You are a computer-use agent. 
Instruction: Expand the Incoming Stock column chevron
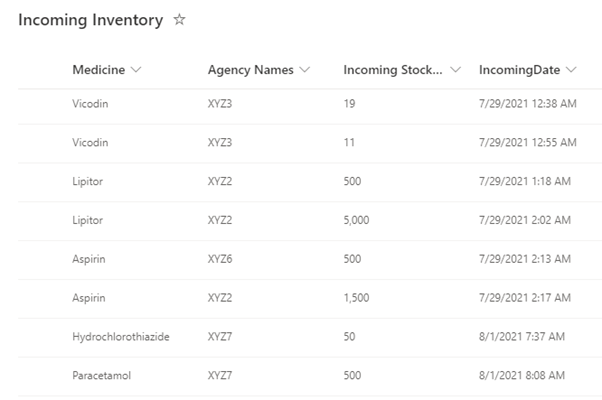[455, 70]
